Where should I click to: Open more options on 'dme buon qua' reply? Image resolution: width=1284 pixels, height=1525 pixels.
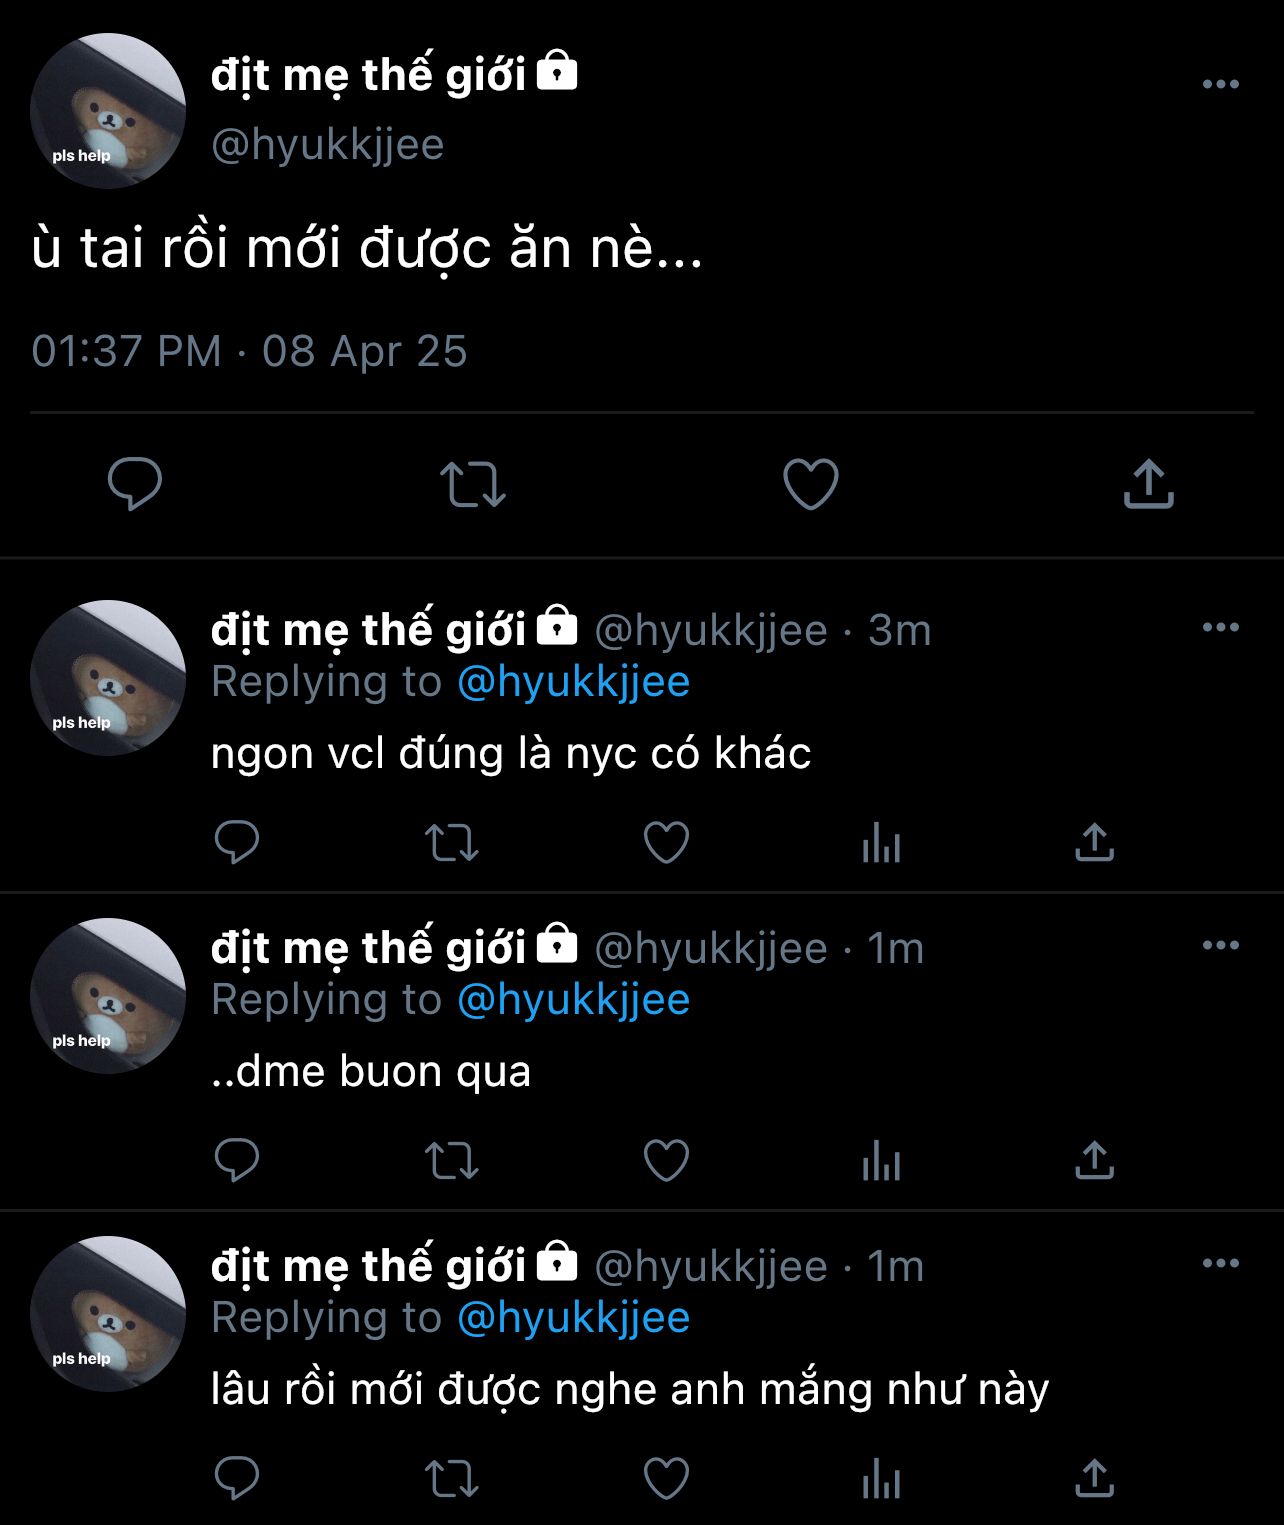[1220, 946]
